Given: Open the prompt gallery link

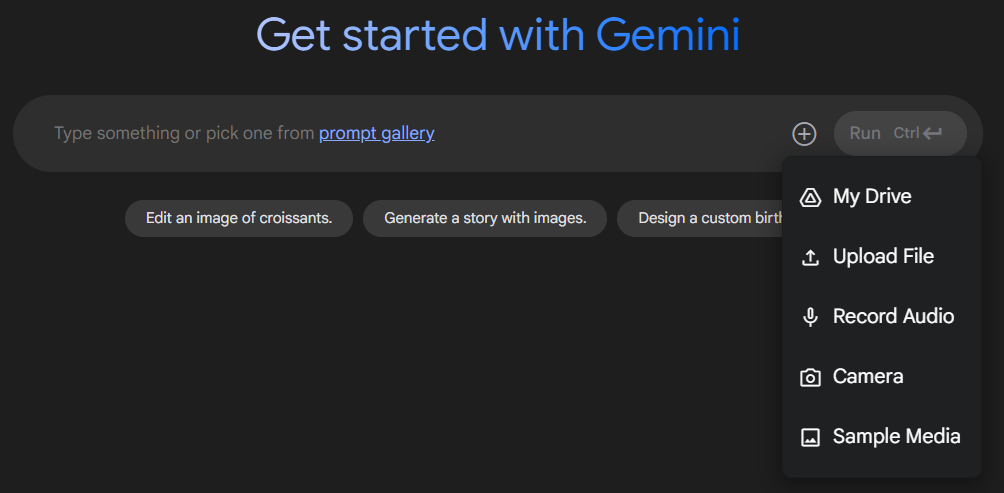Looking at the screenshot, I should 376,133.
